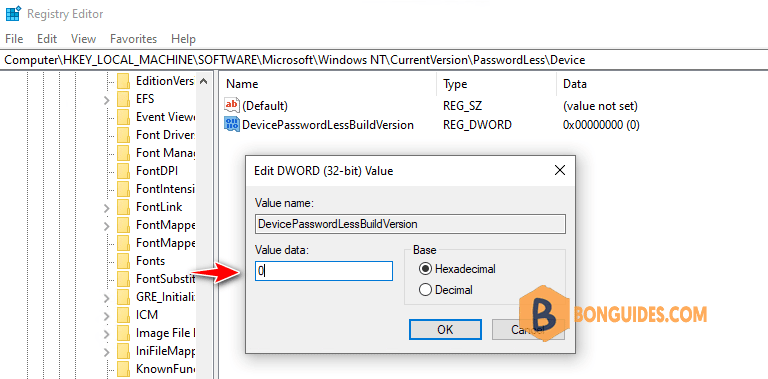Open the Edit menu

click(x=47, y=39)
